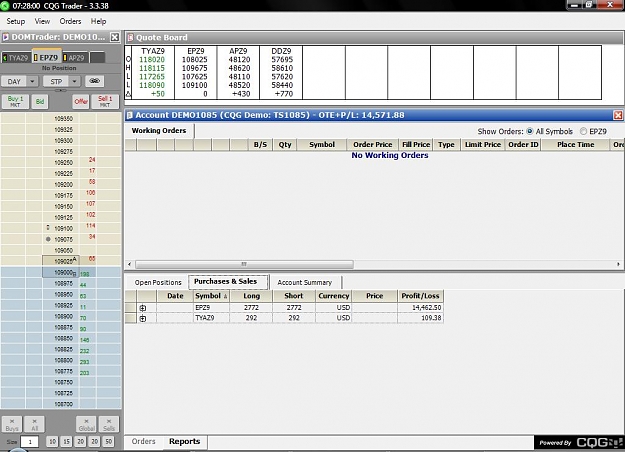625x452 pixels.
Task: Set order size to 15
Action: click(x=66, y=441)
